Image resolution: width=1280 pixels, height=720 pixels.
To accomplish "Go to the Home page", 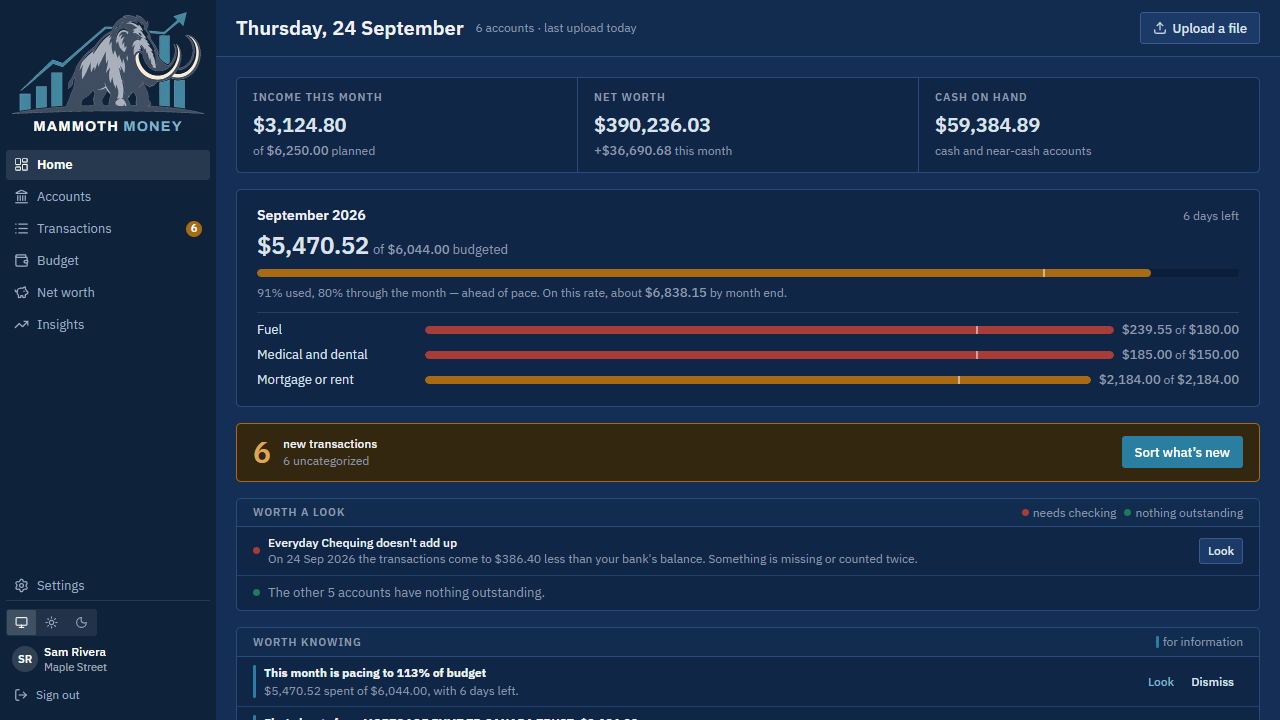I will pos(108,165).
